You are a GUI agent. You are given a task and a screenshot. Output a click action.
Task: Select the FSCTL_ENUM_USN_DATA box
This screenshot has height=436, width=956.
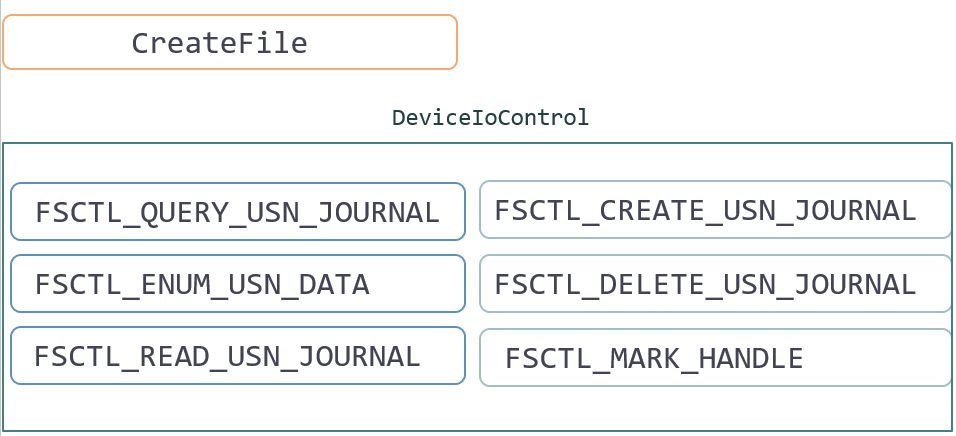point(238,284)
